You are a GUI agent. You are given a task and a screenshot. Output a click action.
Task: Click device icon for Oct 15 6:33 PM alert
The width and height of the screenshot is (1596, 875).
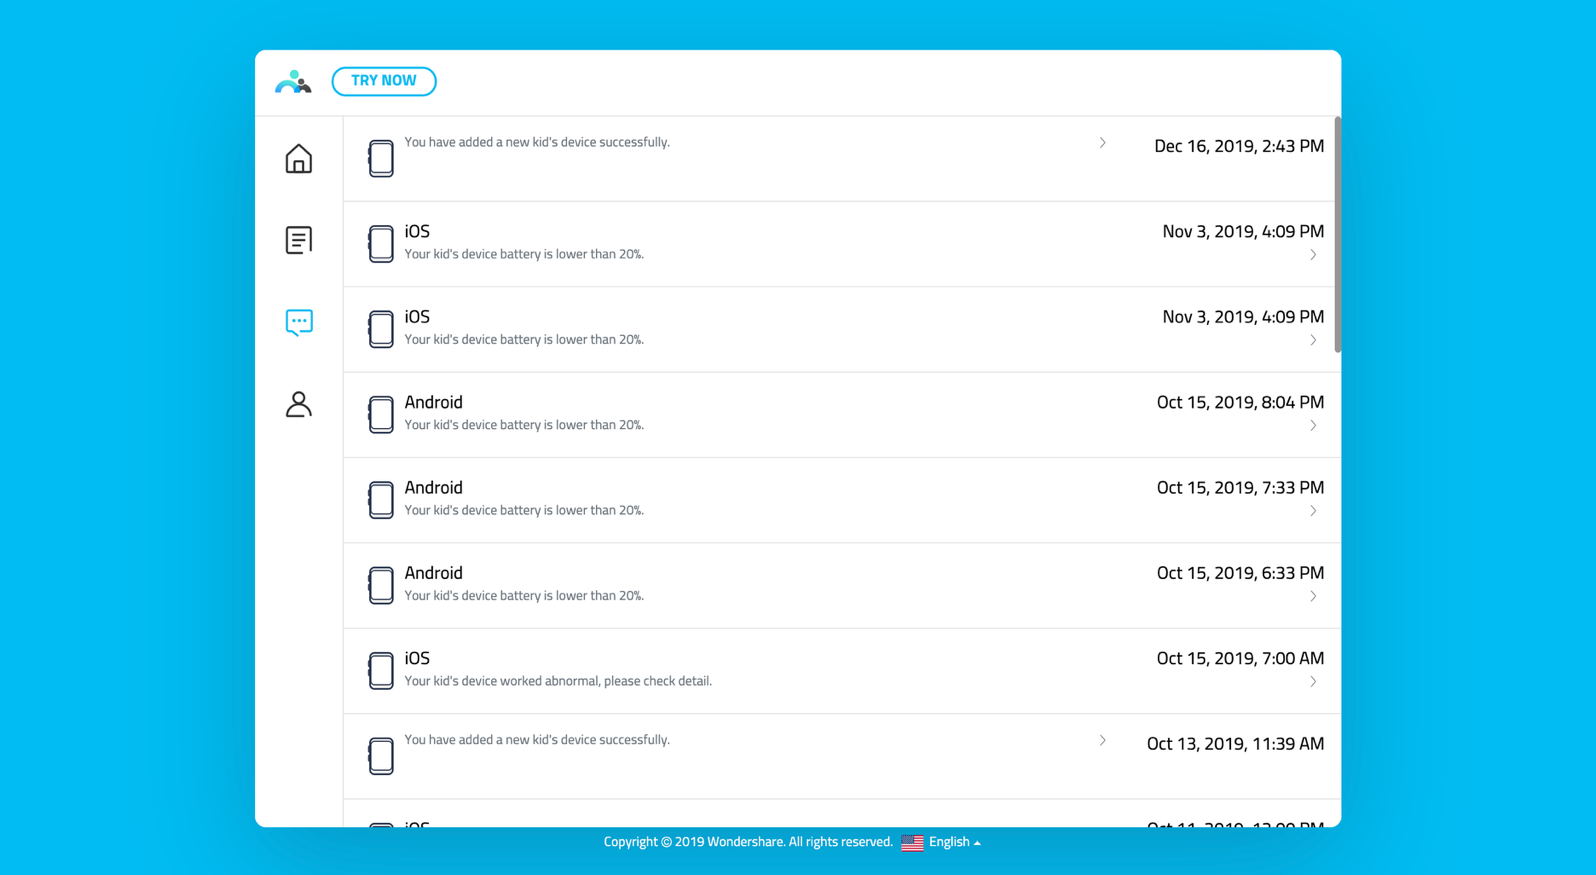pyautogui.click(x=381, y=585)
